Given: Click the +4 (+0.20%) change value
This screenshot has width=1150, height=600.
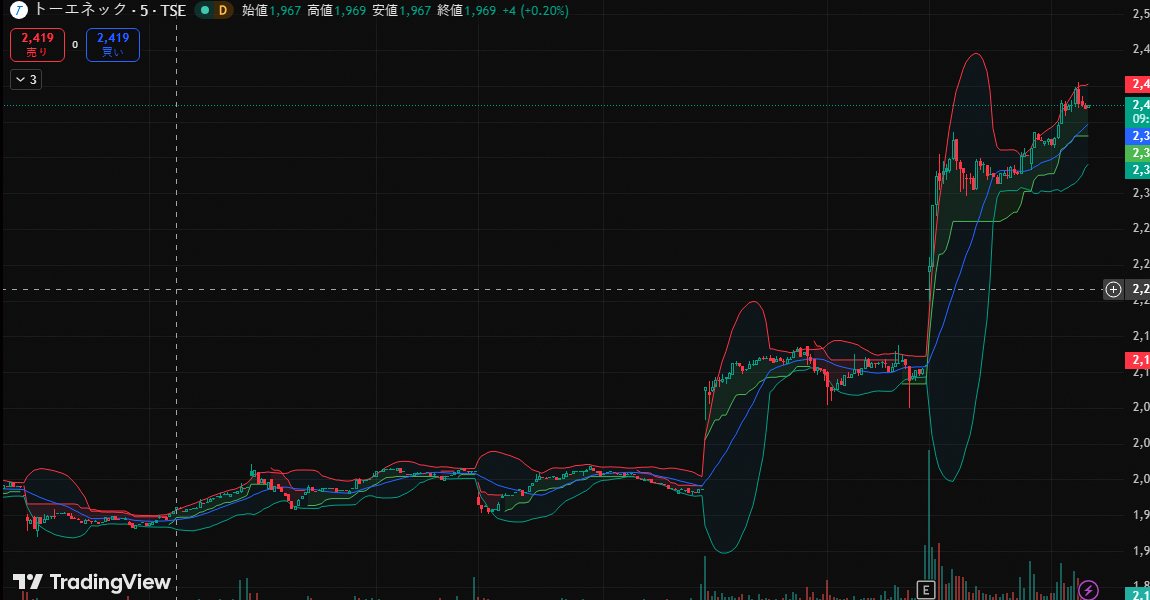Looking at the screenshot, I should tap(535, 10).
